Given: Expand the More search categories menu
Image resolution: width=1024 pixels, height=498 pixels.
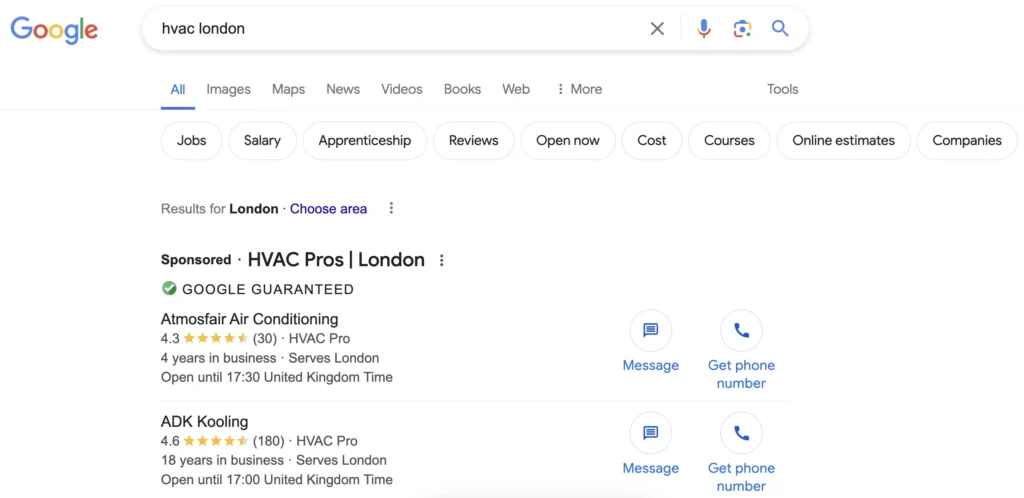Looking at the screenshot, I should coord(579,89).
